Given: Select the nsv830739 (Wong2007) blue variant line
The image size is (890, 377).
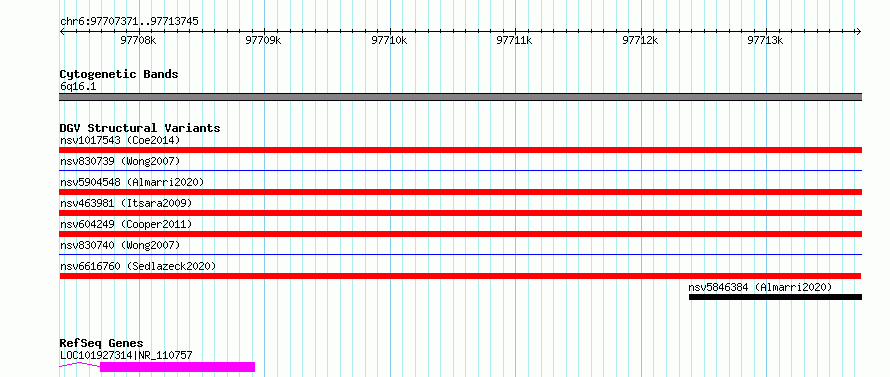Looking at the screenshot, I should pyautogui.click(x=460, y=170).
